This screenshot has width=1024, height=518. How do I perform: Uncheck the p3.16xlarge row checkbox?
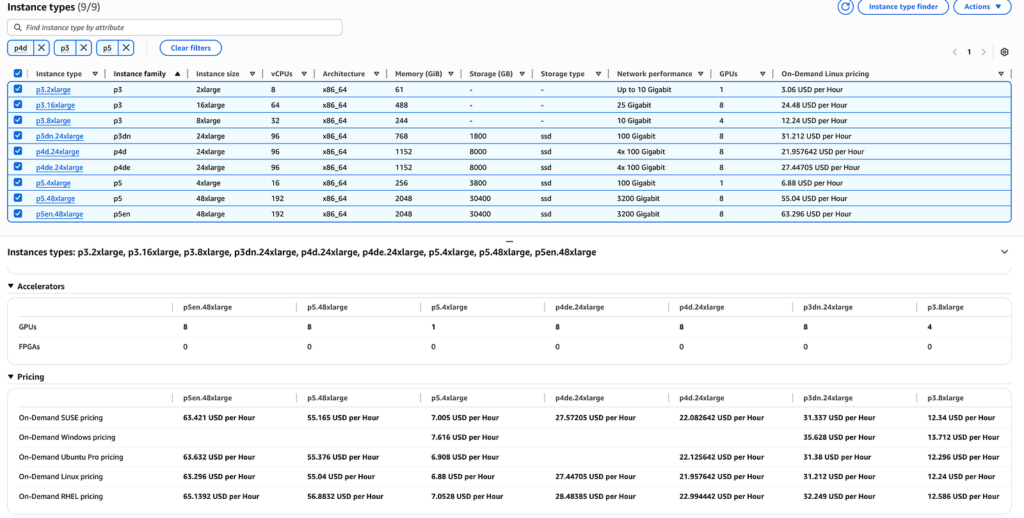[18, 105]
